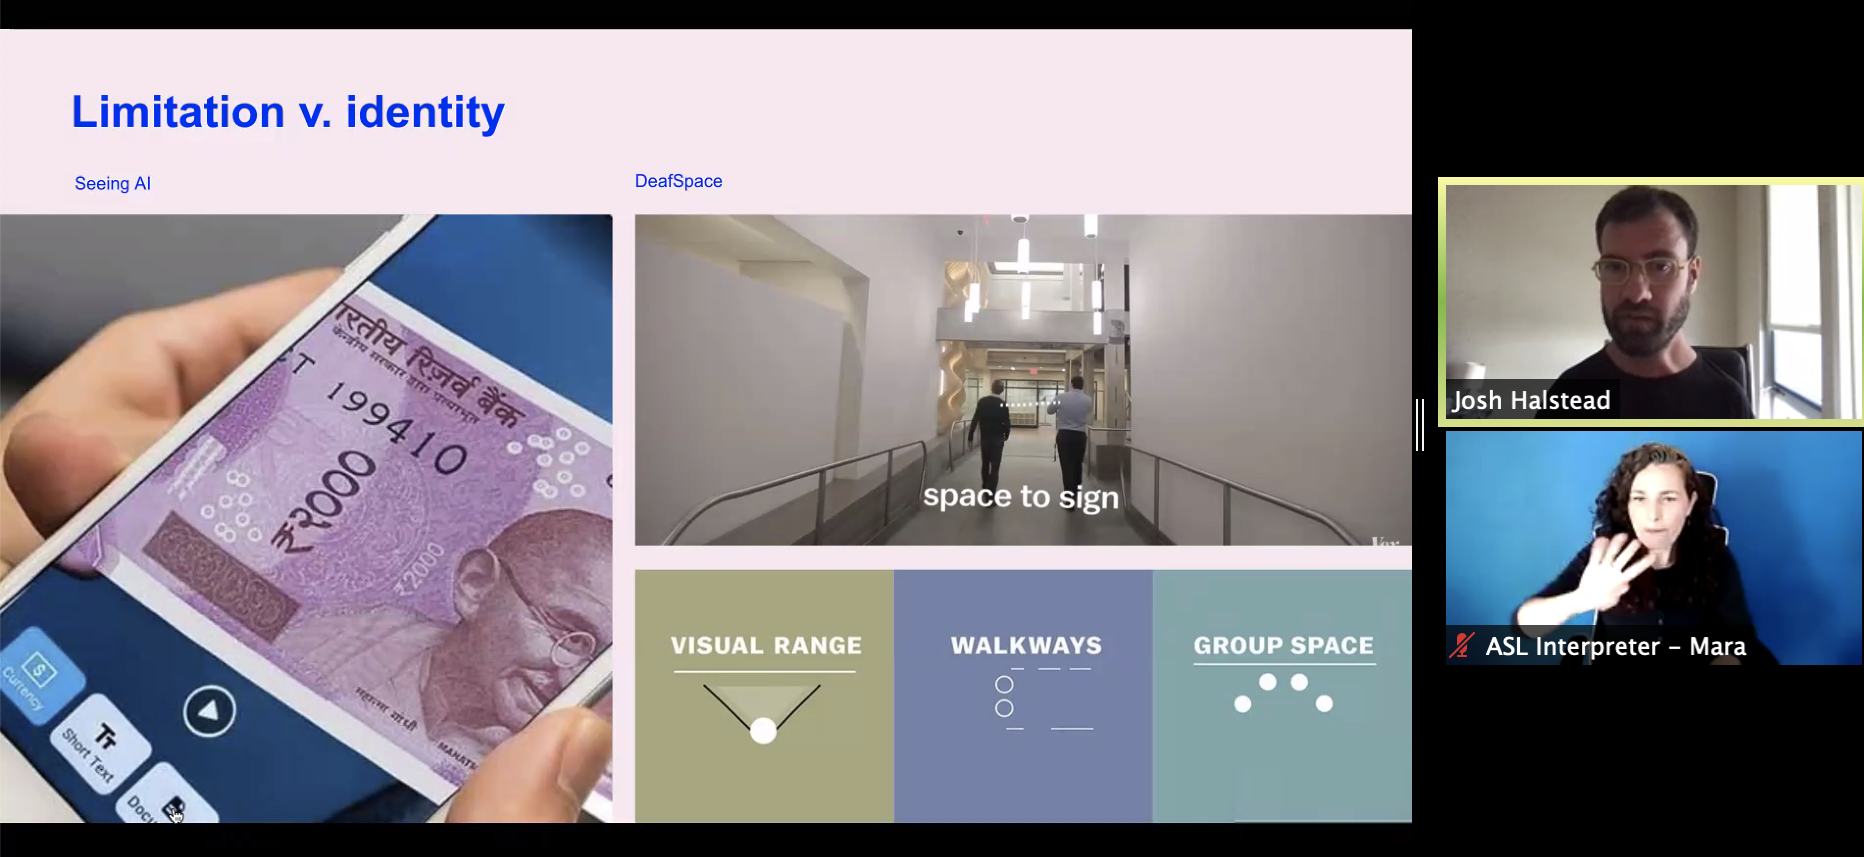Click the muted microphone icon beside ASL Interpreter
Image resolution: width=1864 pixels, height=857 pixels.
(x=1462, y=646)
